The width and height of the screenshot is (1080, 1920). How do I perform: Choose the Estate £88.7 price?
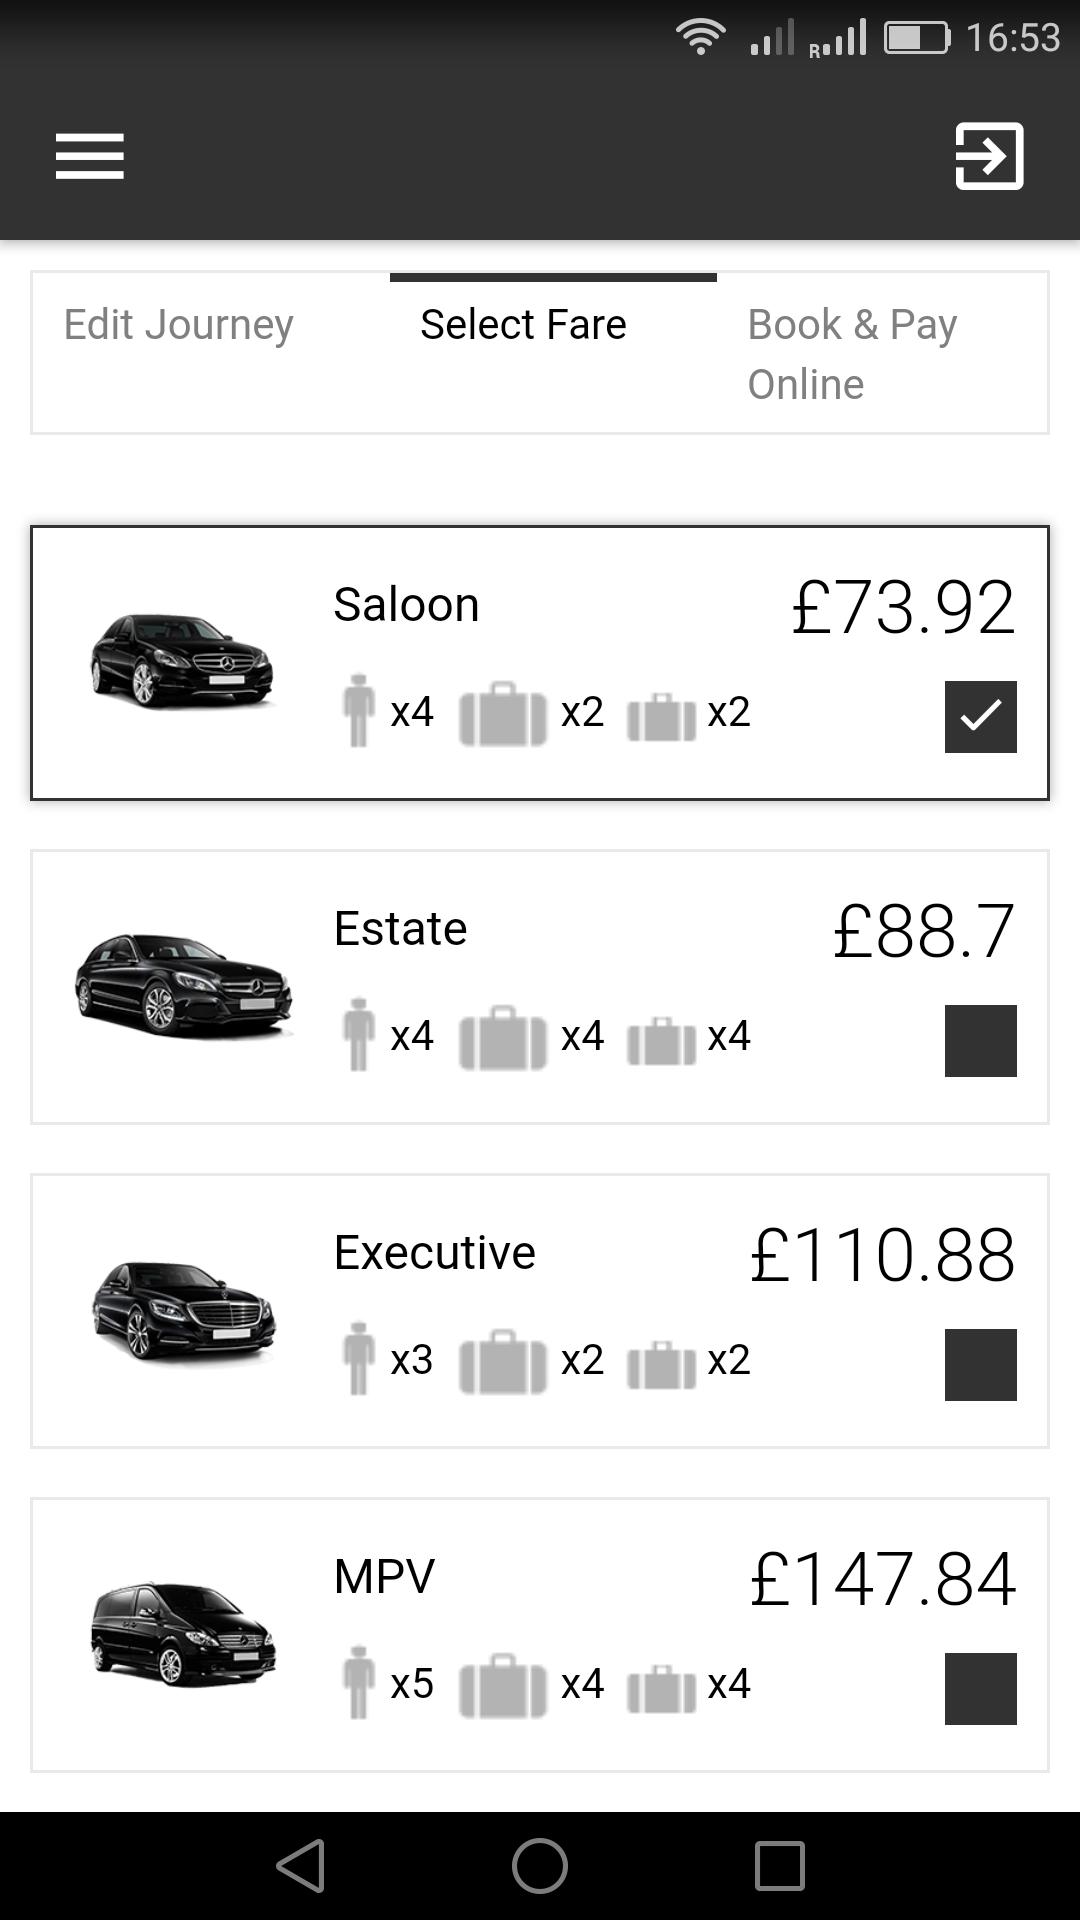pyautogui.click(x=924, y=931)
